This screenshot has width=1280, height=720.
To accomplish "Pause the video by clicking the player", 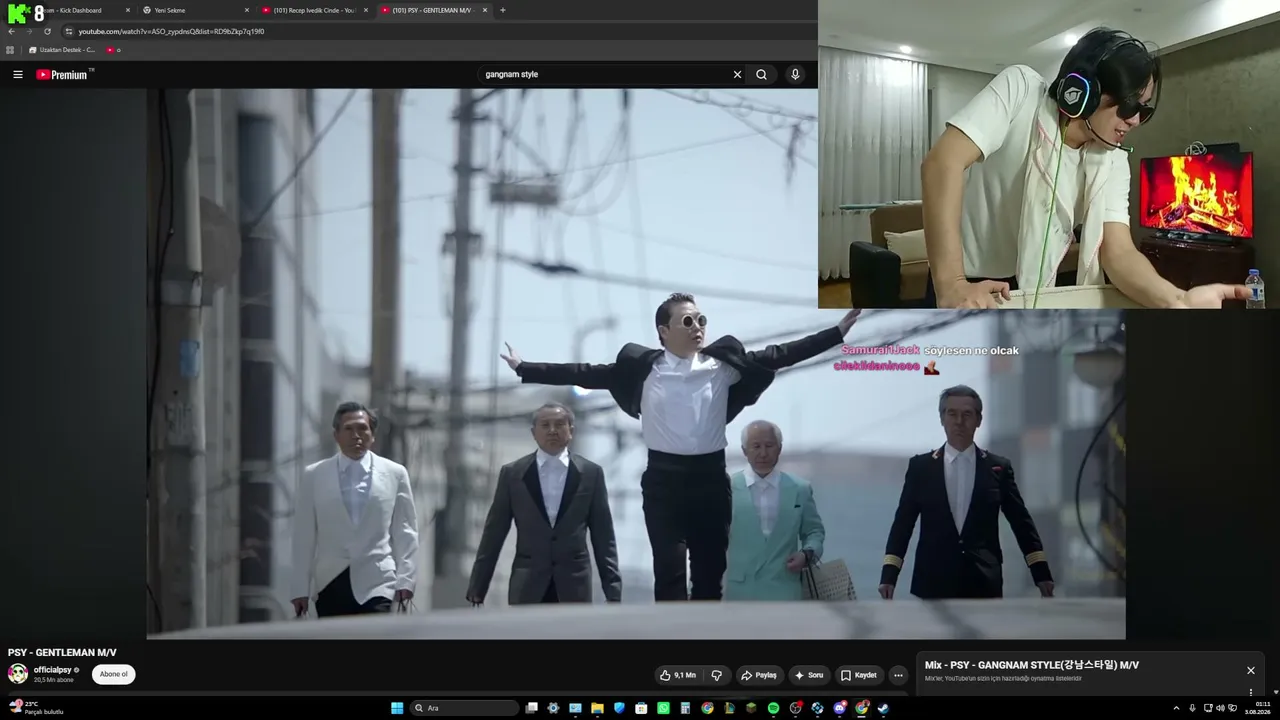I will pos(636,364).
